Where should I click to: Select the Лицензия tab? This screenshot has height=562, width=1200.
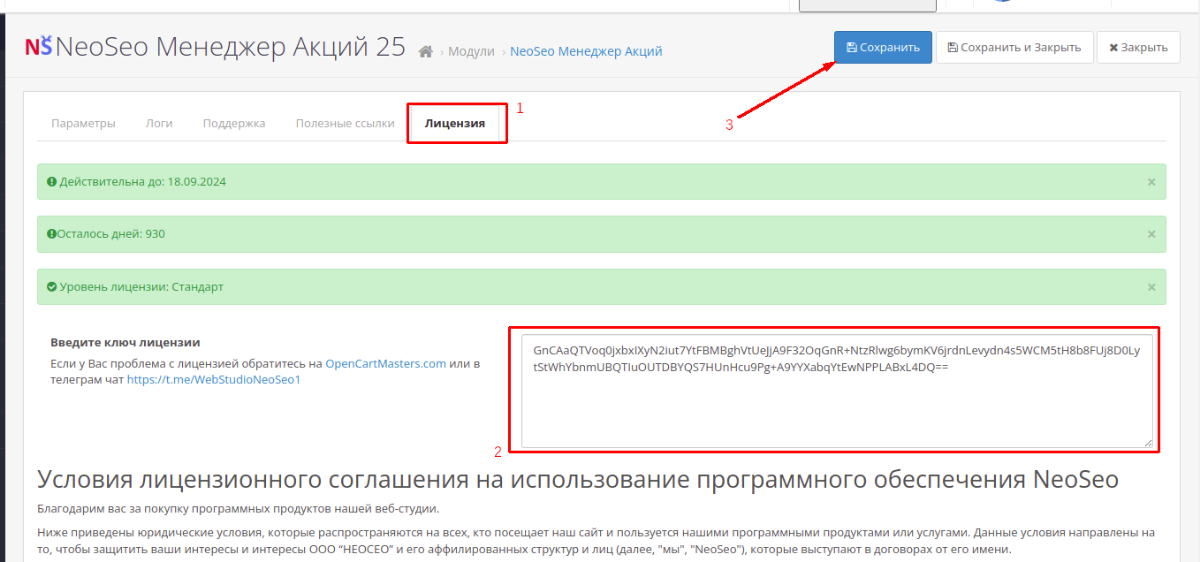tap(455, 123)
